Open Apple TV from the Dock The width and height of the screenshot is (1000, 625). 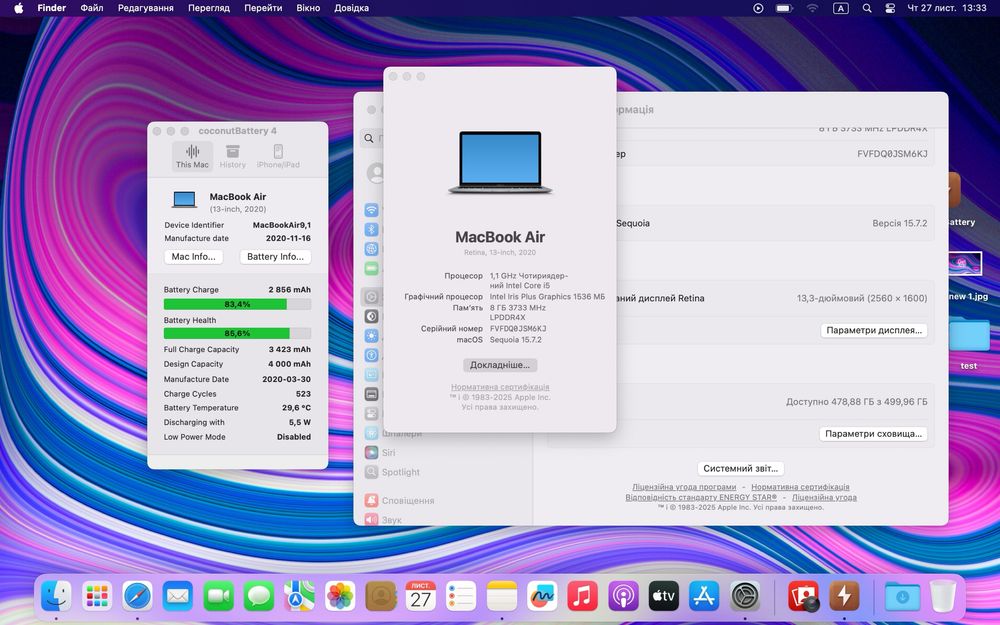tap(663, 597)
